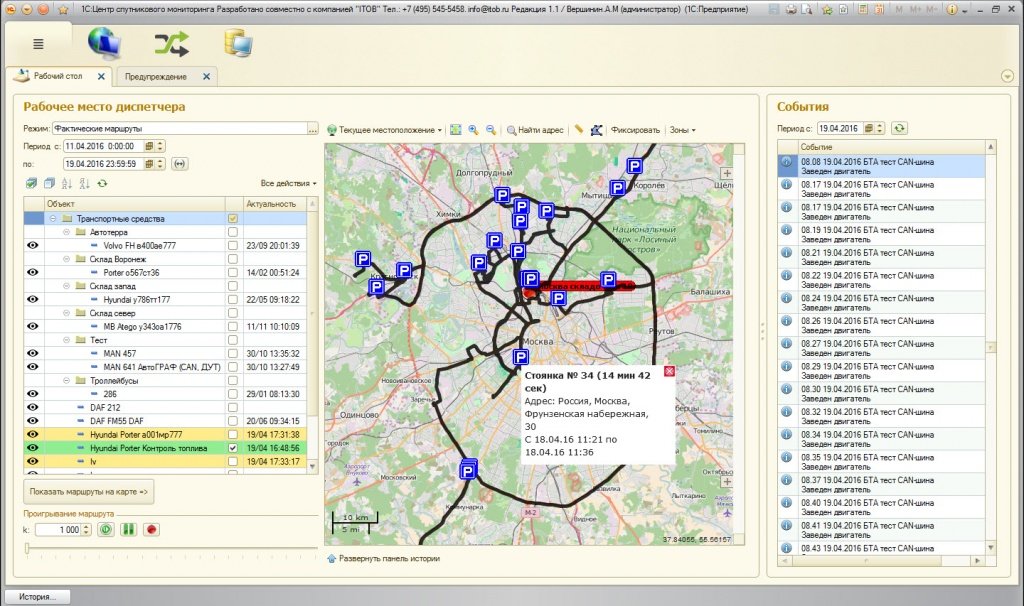Sort objects ascending A-Я
The image size is (1024, 606).
pyautogui.click(x=67, y=183)
